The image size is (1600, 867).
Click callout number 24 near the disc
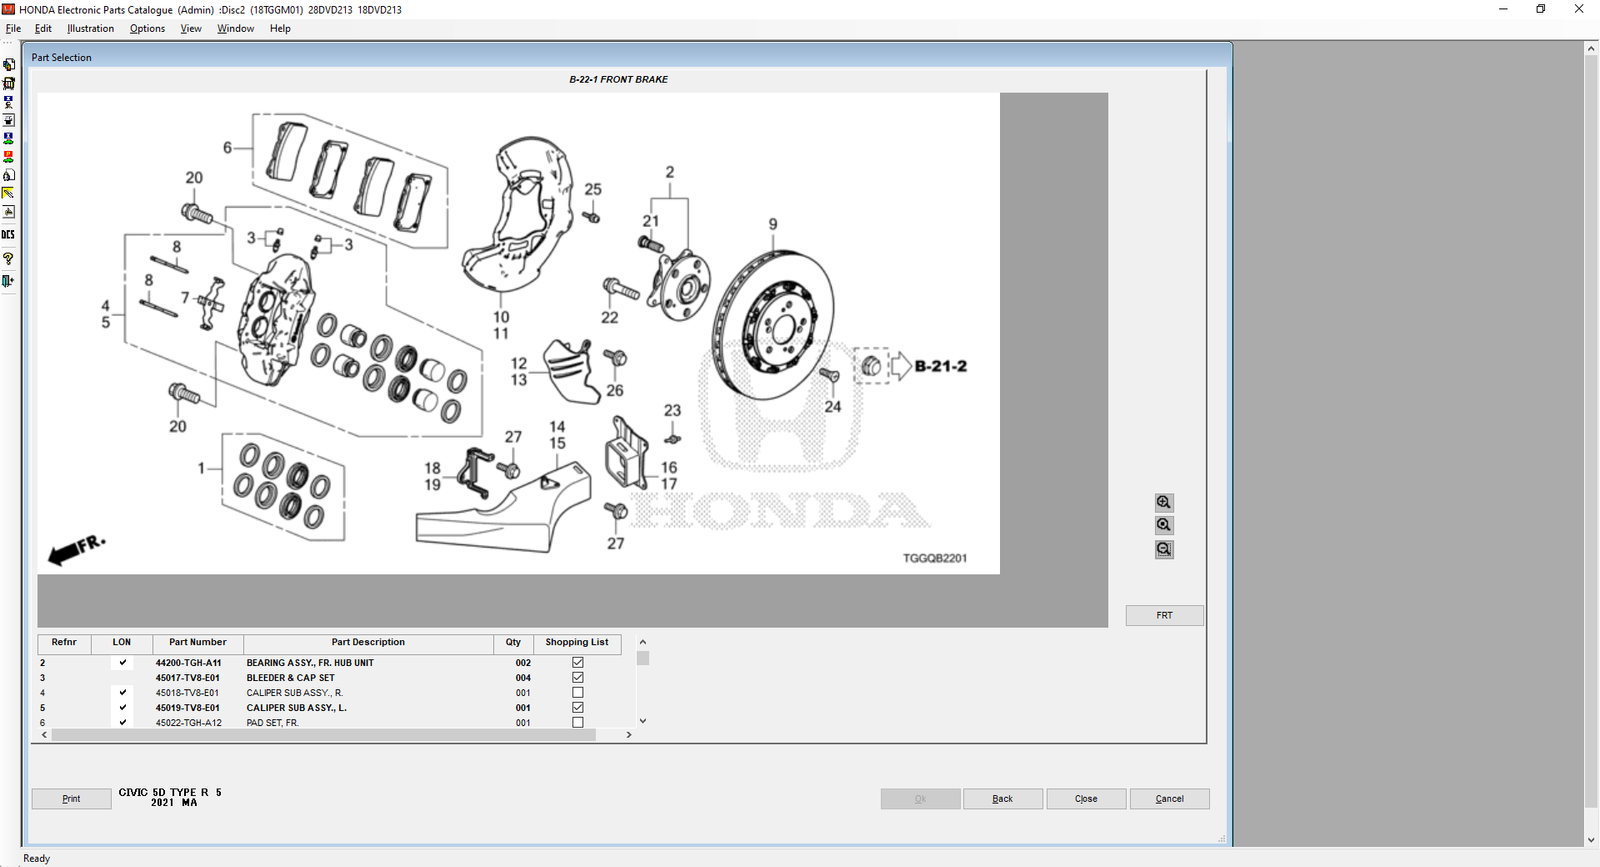[x=833, y=407]
